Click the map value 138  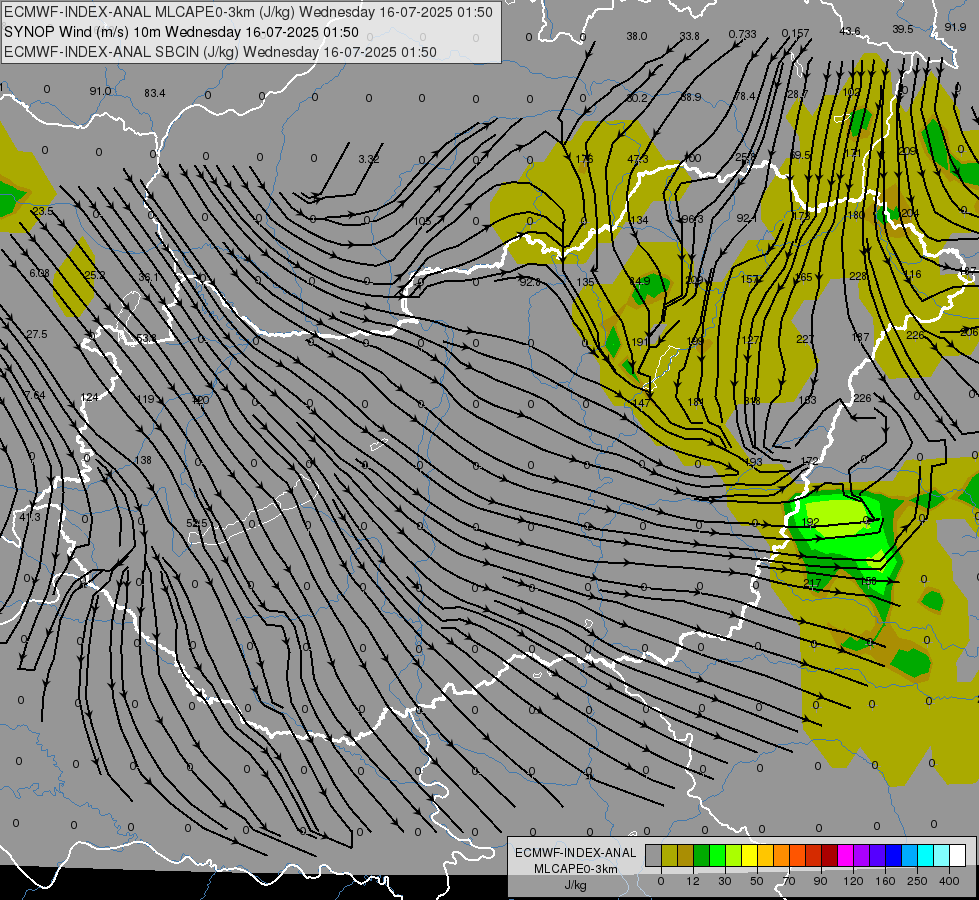click(x=143, y=460)
